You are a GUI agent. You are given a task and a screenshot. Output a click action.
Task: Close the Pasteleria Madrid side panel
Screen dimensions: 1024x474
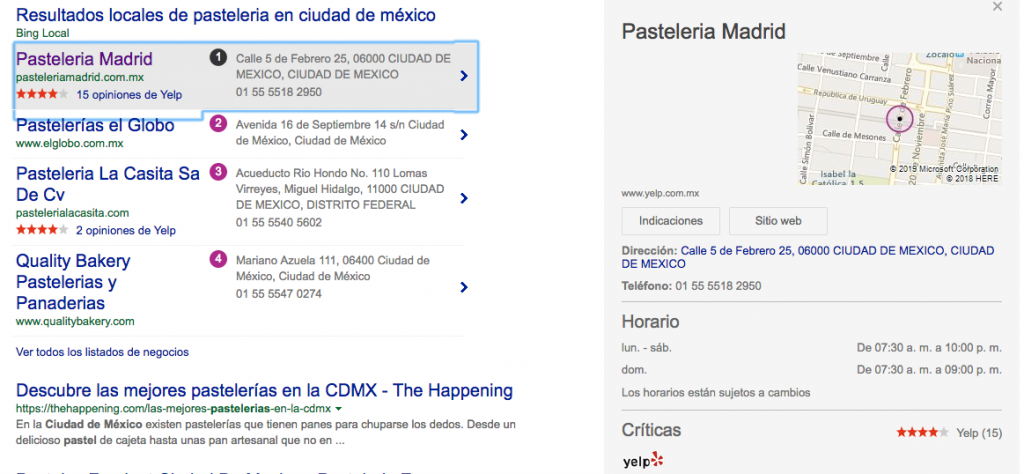point(997,7)
